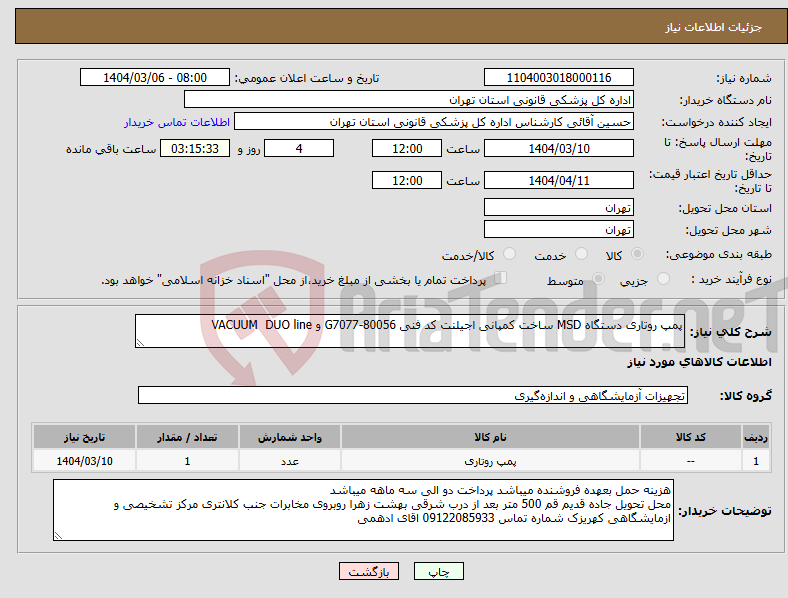This screenshot has height=598, width=788.
Task: Click the table date cell 1404/03/10
Action: 84,461
